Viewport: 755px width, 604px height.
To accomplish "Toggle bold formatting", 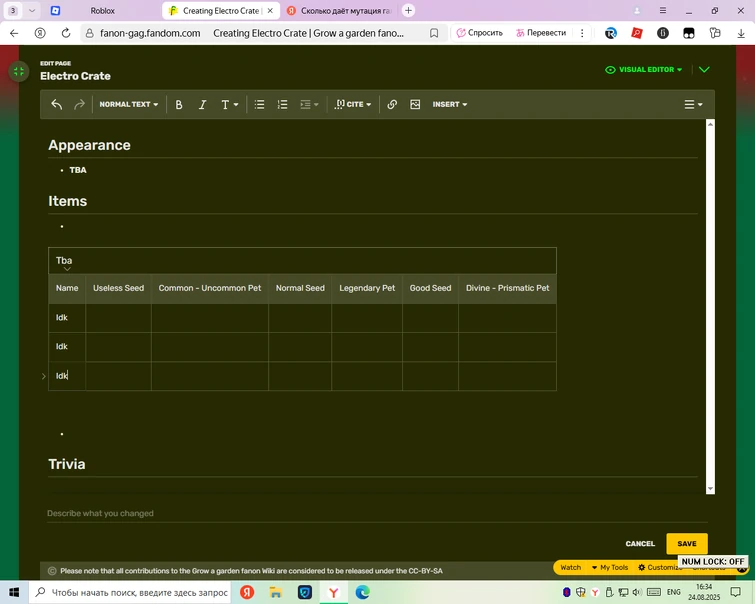I will coord(179,105).
